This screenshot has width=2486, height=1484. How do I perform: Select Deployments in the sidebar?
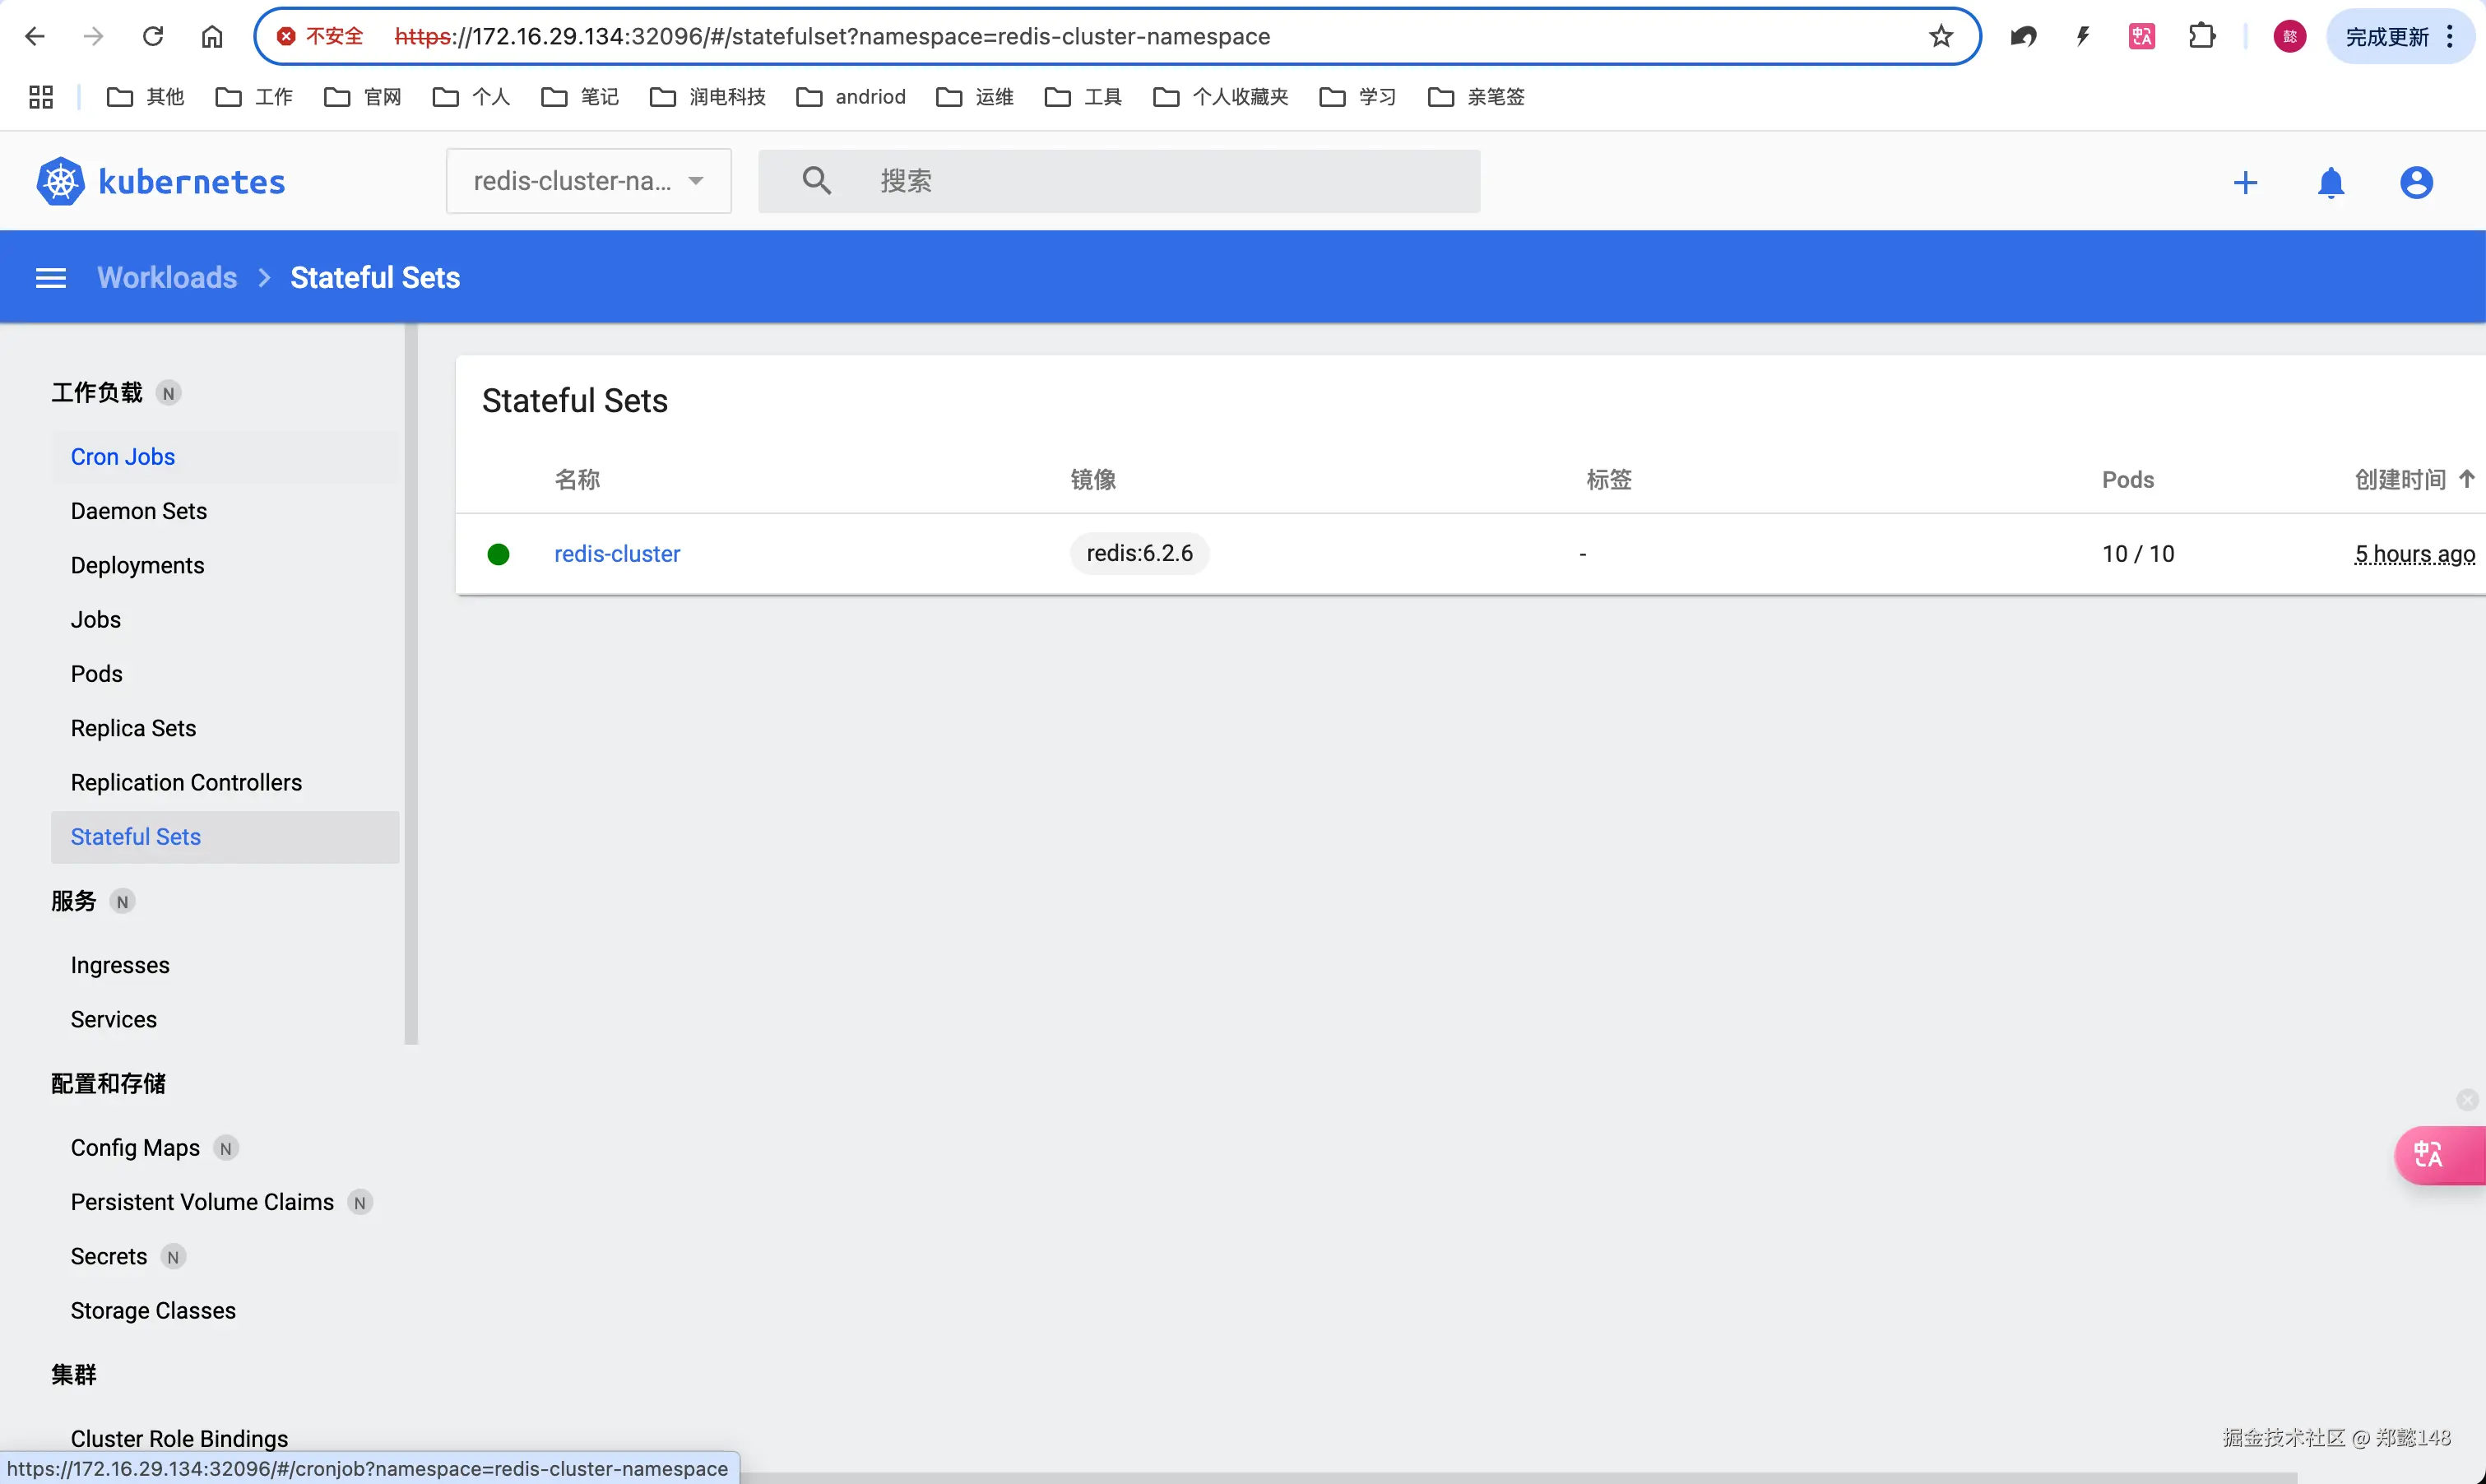(137, 565)
